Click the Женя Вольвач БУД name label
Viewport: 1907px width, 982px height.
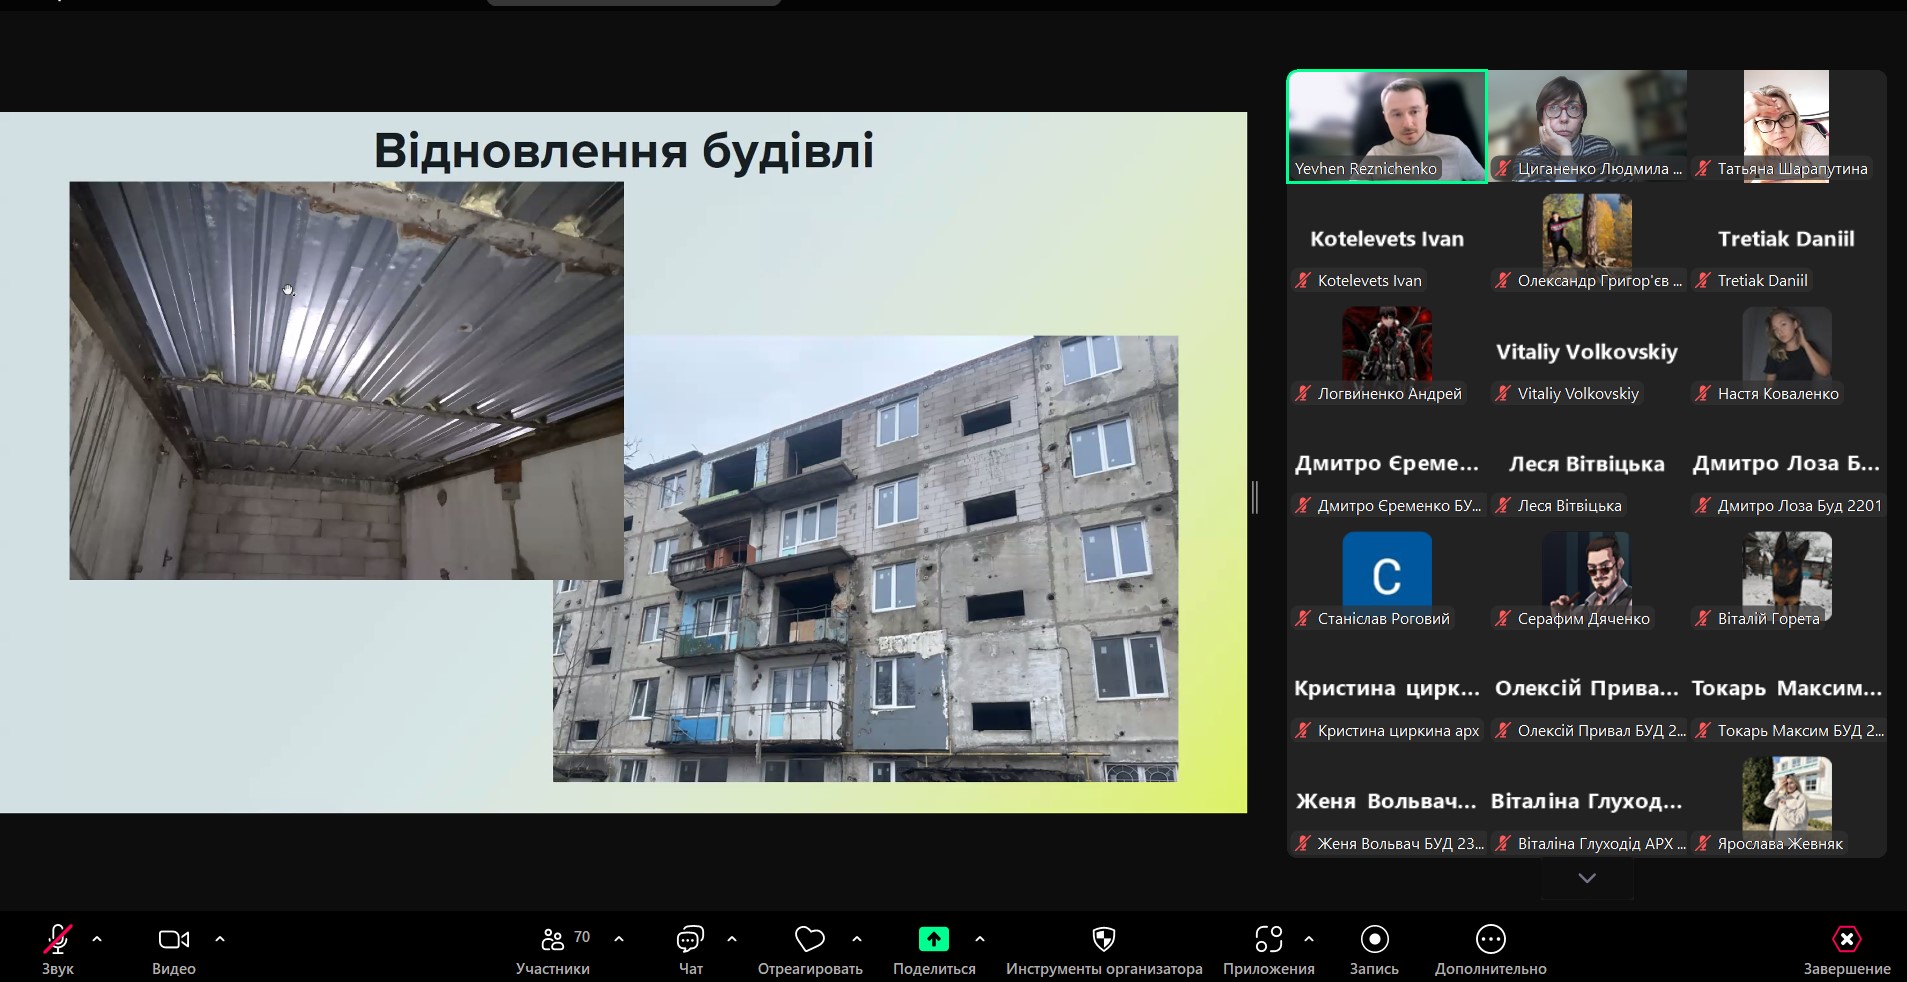click(1400, 844)
